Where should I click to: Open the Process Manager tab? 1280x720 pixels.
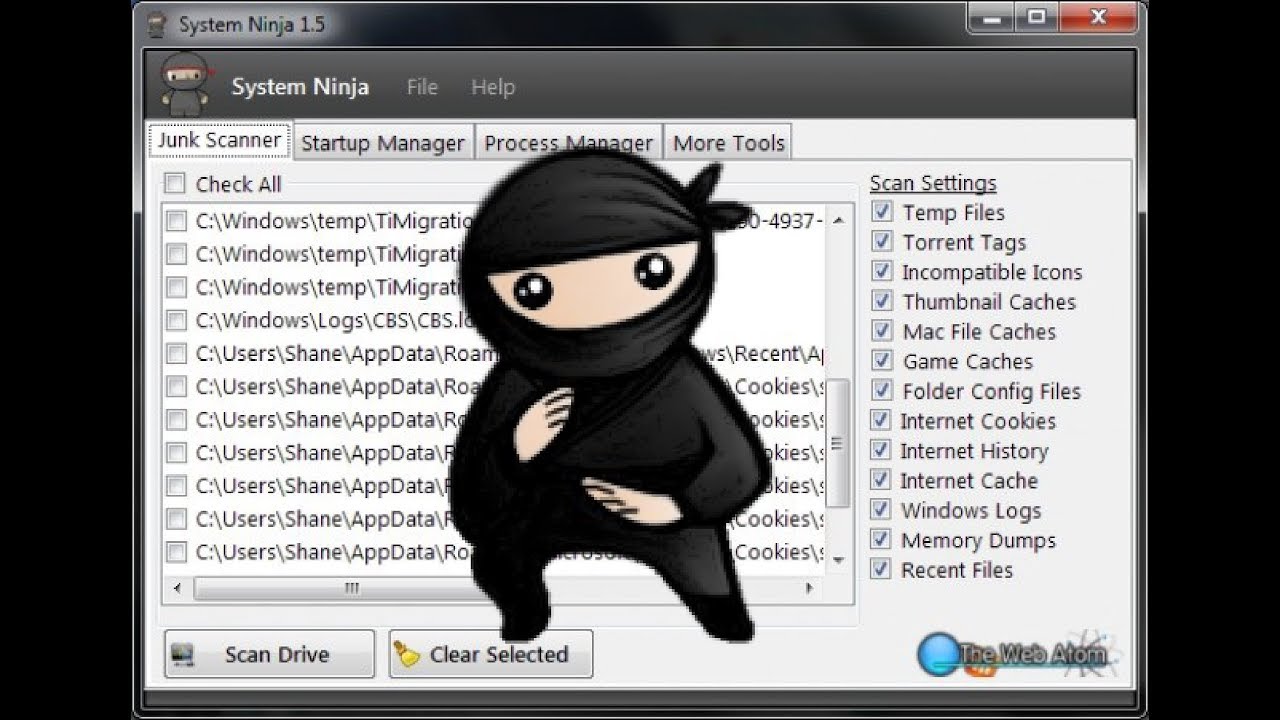[568, 142]
